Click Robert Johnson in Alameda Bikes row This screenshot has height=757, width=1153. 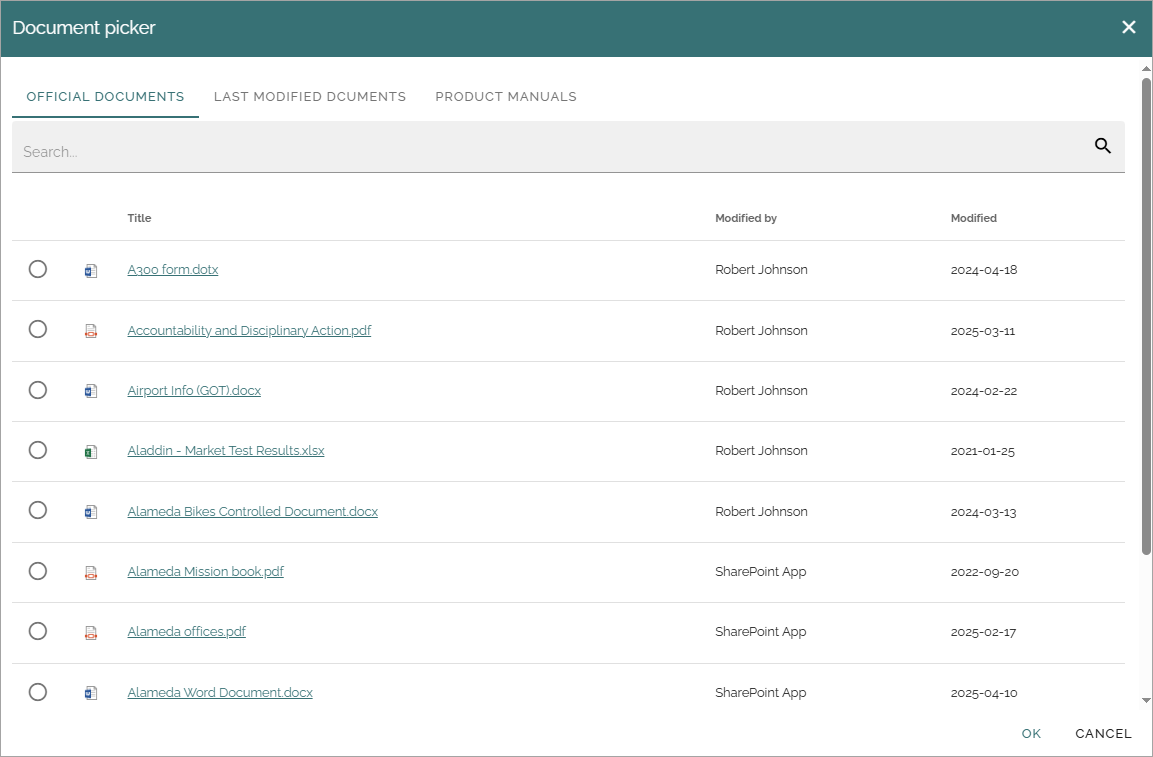[761, 511]
